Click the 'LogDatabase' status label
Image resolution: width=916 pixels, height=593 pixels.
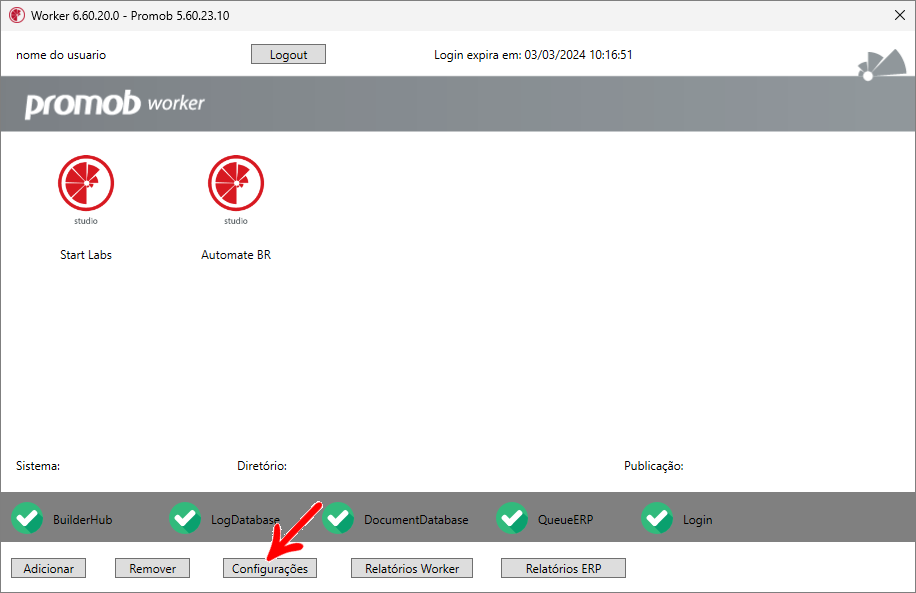tap(245, 519)
